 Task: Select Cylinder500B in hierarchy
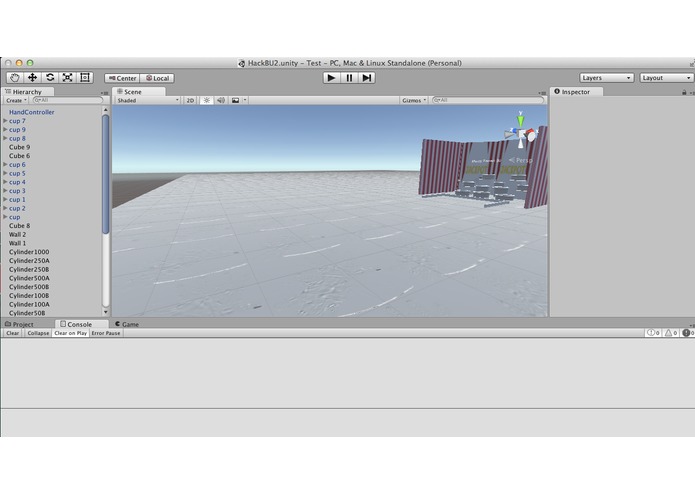click(29, 287)
